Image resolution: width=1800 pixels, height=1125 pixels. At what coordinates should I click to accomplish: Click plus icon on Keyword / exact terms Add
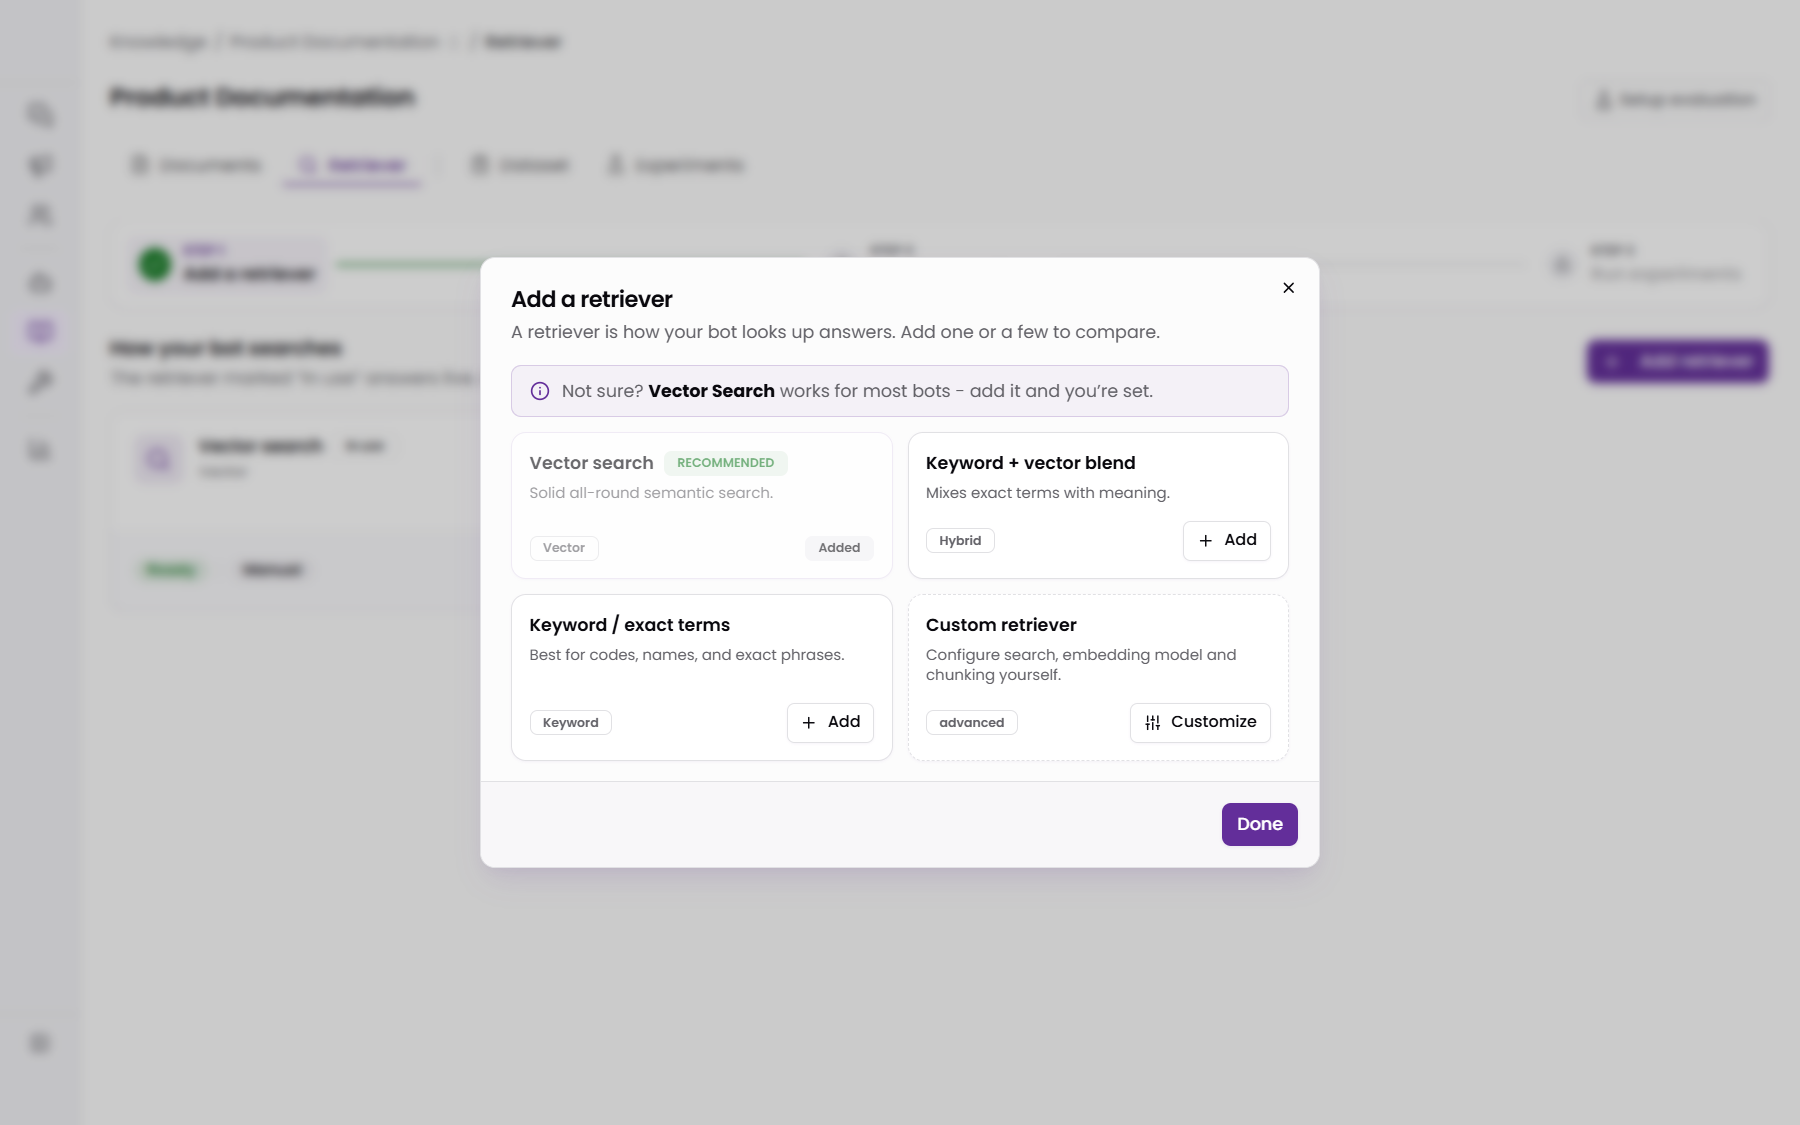coord(809,723)
